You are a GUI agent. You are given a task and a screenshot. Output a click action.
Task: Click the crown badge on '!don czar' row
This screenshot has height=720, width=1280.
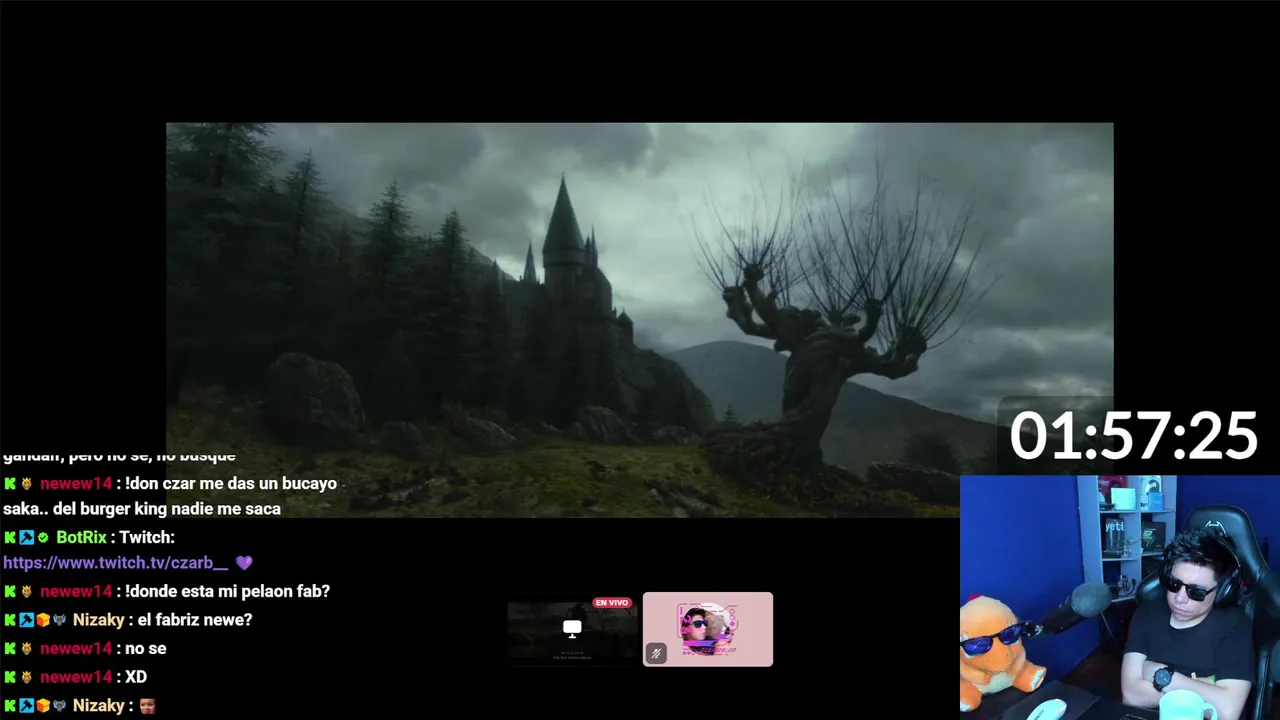click(27, 484)
